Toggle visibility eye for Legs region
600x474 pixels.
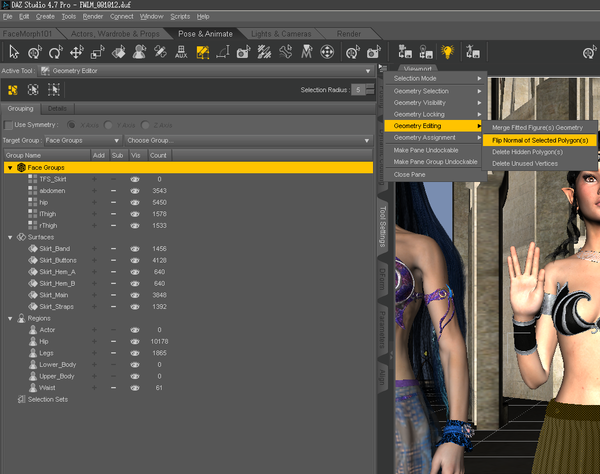click(135, 353)
